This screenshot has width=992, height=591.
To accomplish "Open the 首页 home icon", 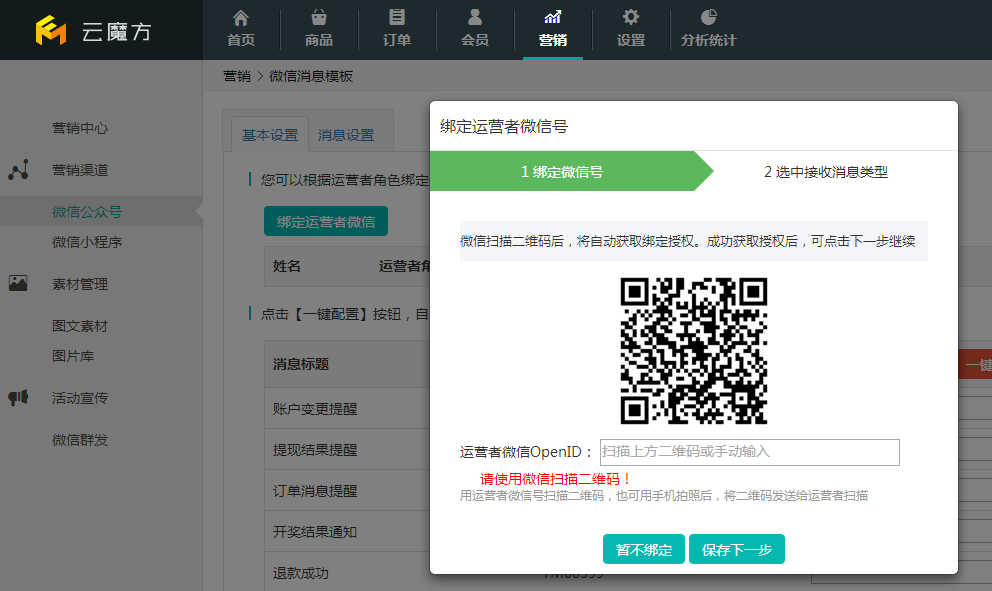I will (241, 17).
